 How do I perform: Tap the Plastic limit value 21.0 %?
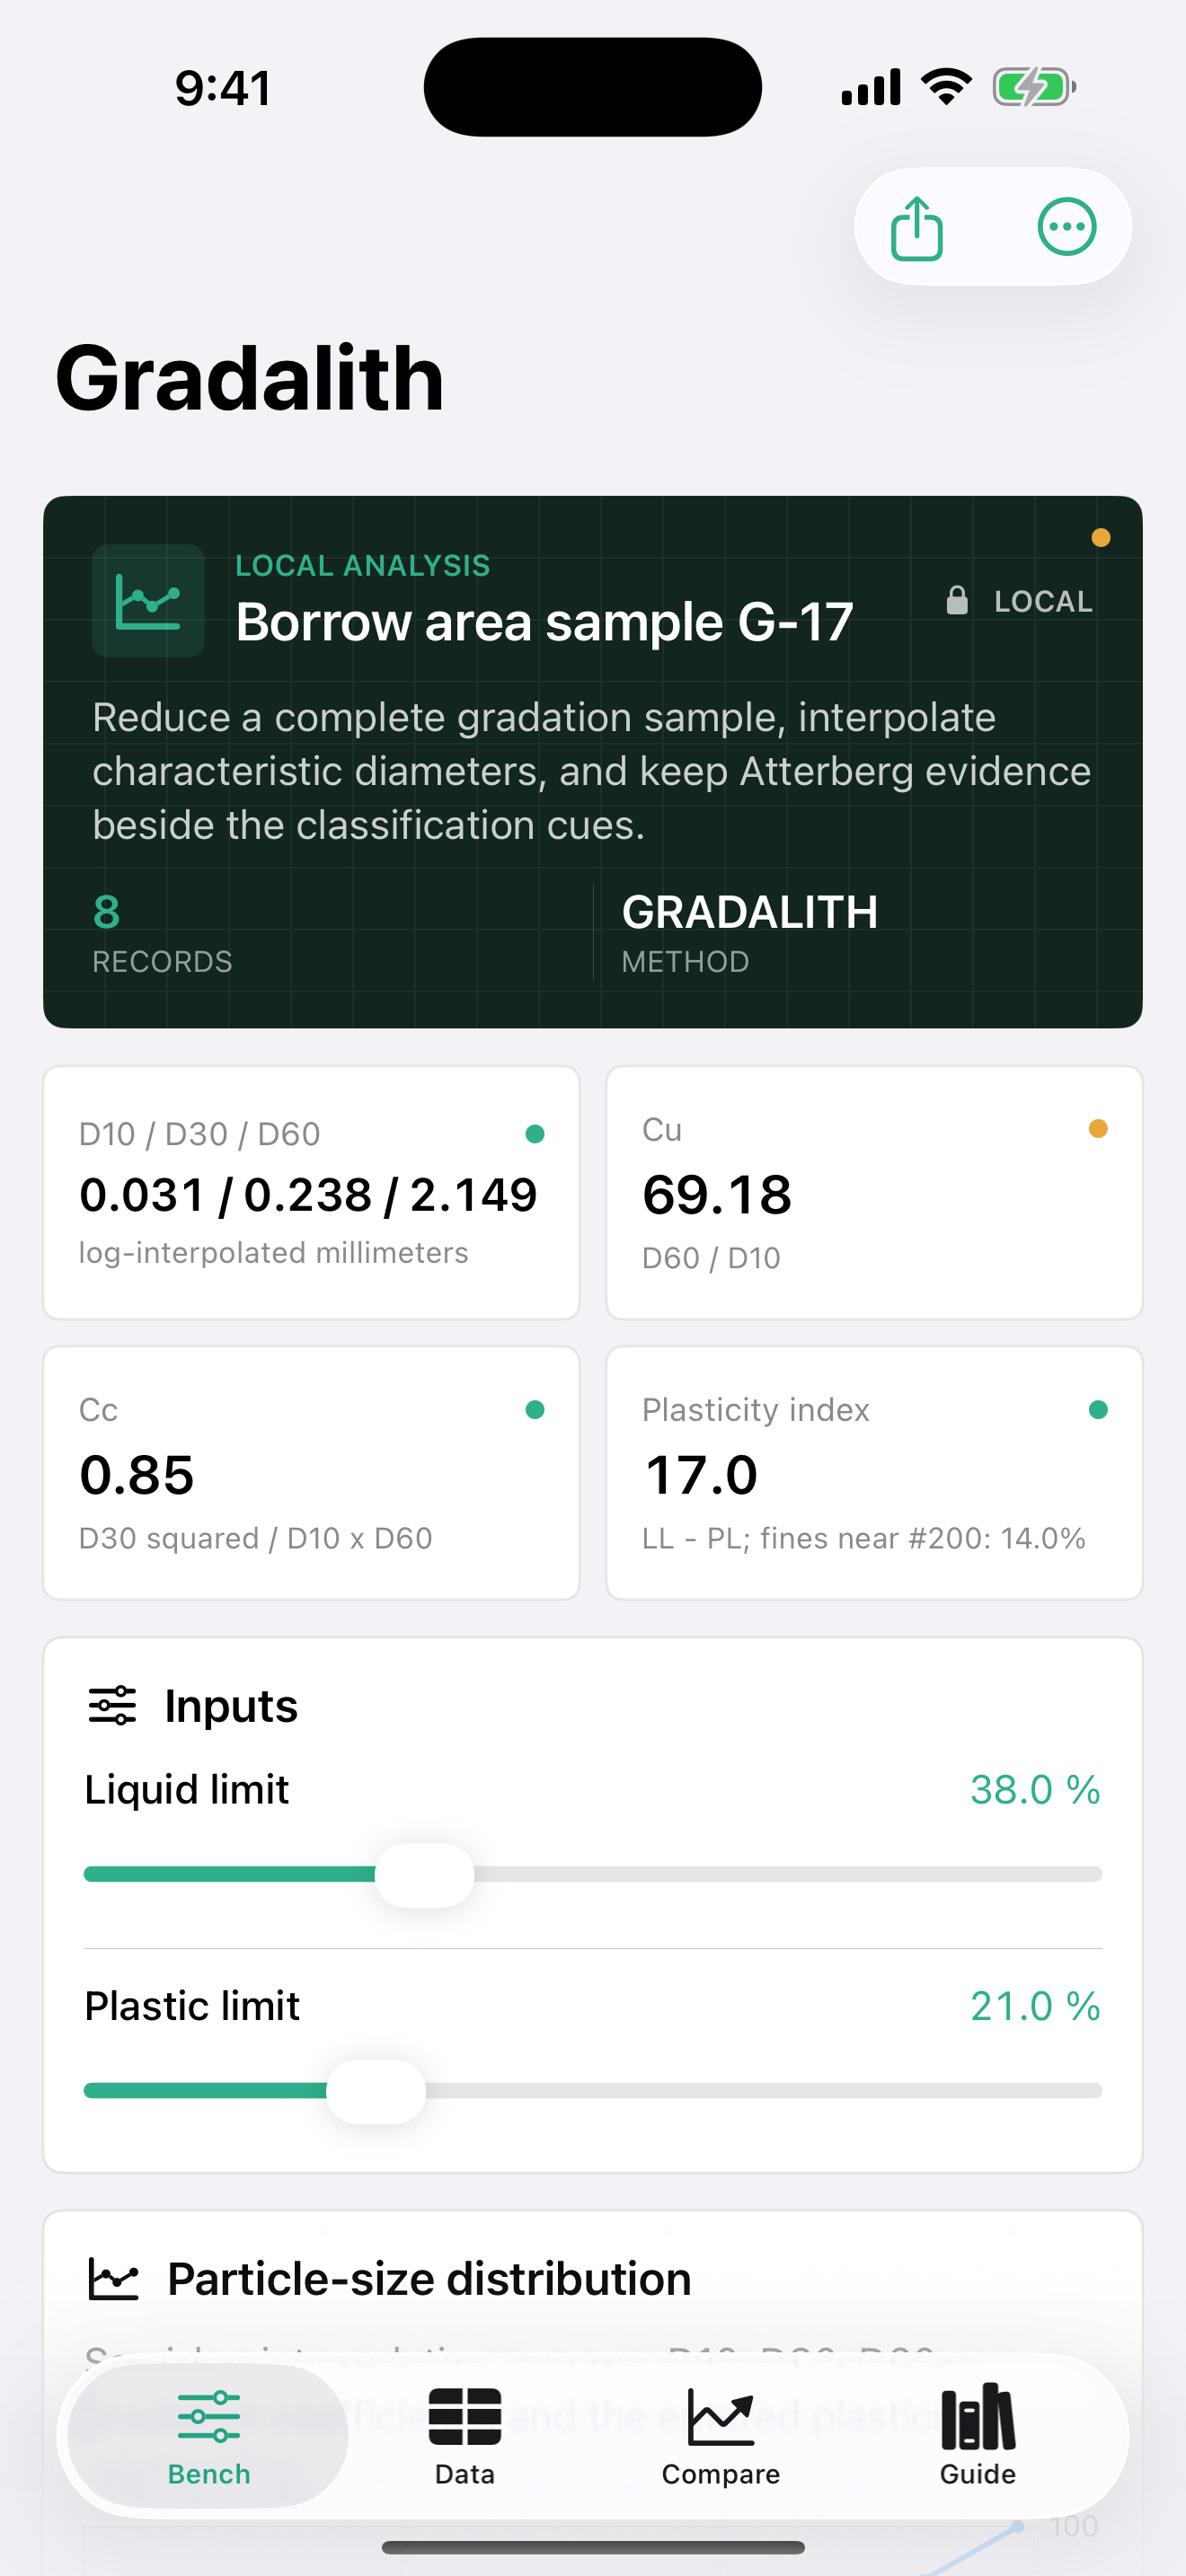(1035, 2006)
